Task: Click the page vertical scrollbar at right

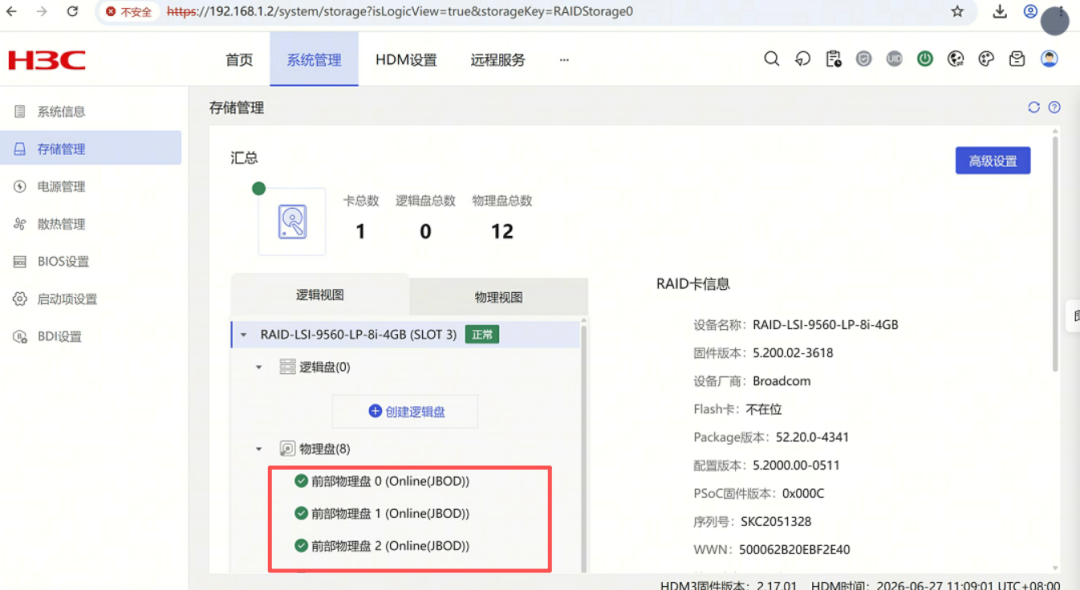Action: 1055,255
